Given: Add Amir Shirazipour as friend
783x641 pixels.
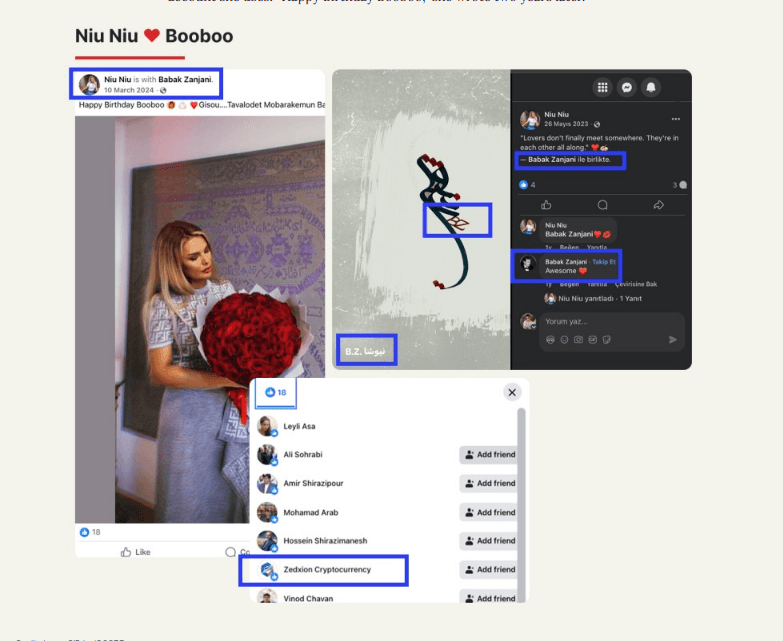Looking at the screenshot, I should pos(488,483).
